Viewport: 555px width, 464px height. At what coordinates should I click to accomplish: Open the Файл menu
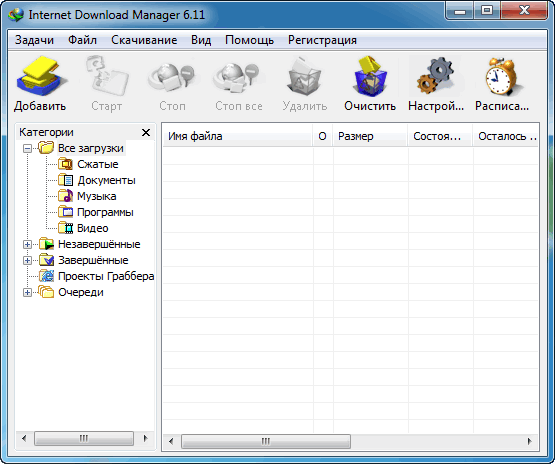click(x=82, y=40)
